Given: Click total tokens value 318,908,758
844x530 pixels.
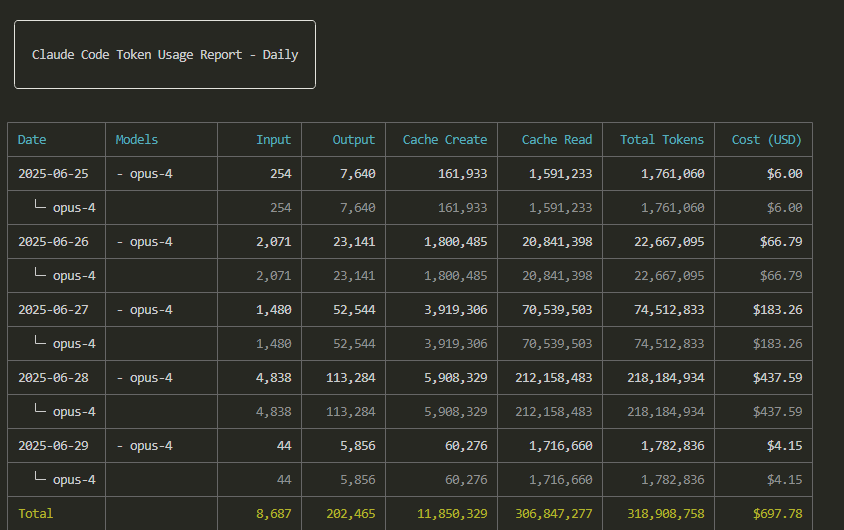Looking at the screenshot, I should (665, 514).
